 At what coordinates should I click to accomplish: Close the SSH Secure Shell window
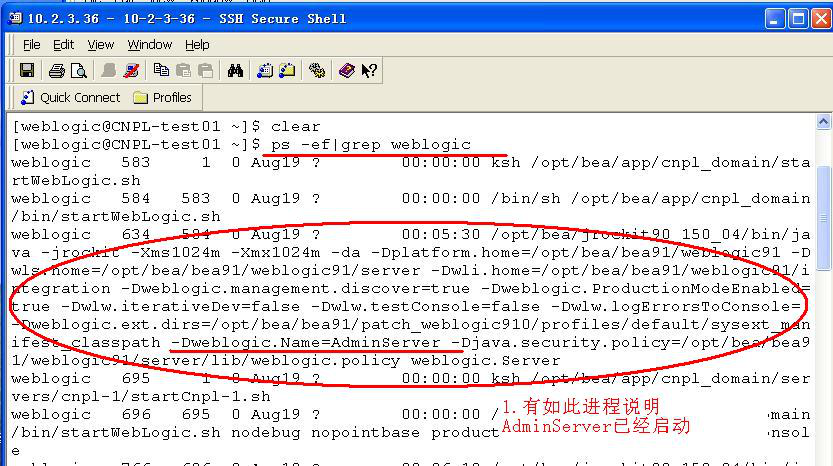821,19
